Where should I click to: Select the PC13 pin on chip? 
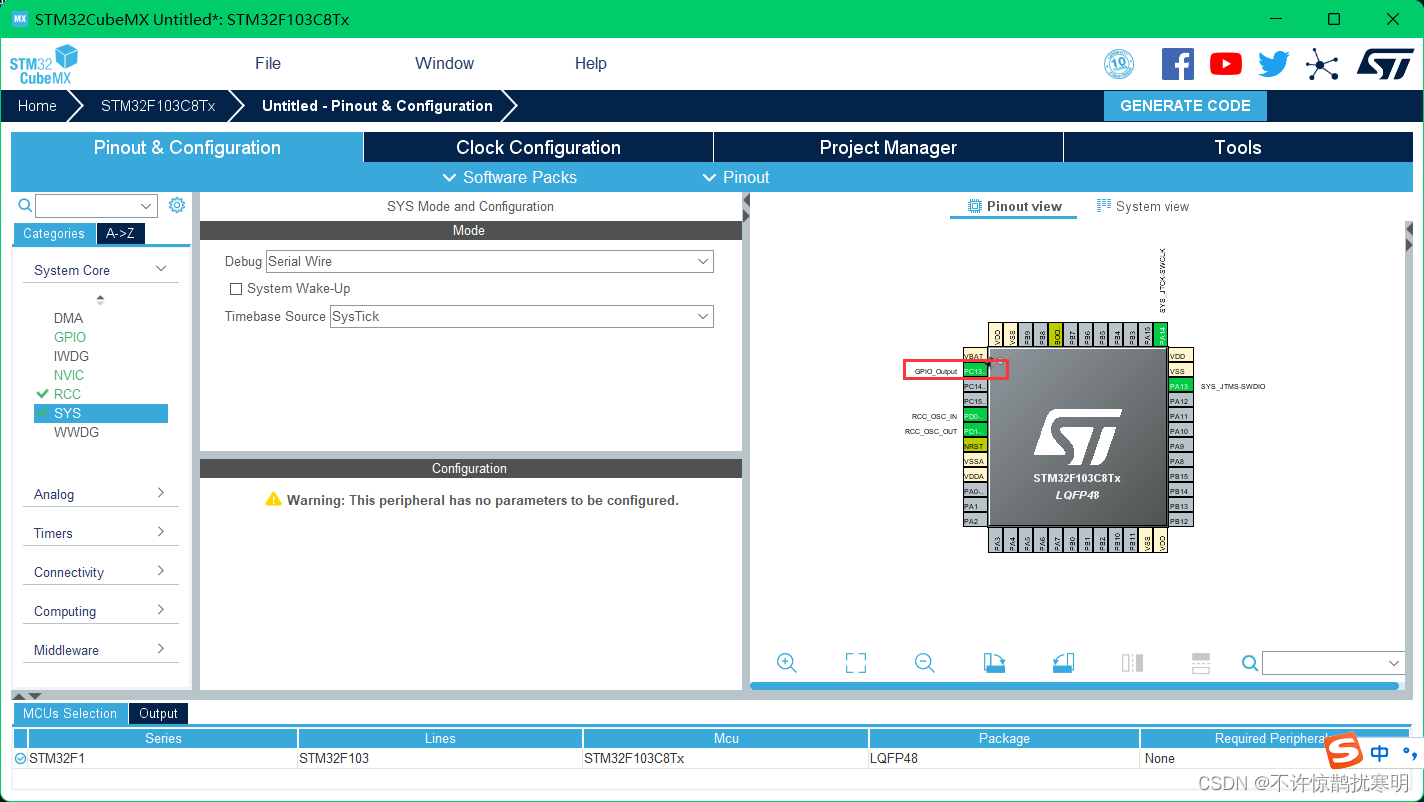tap(975, 371)
